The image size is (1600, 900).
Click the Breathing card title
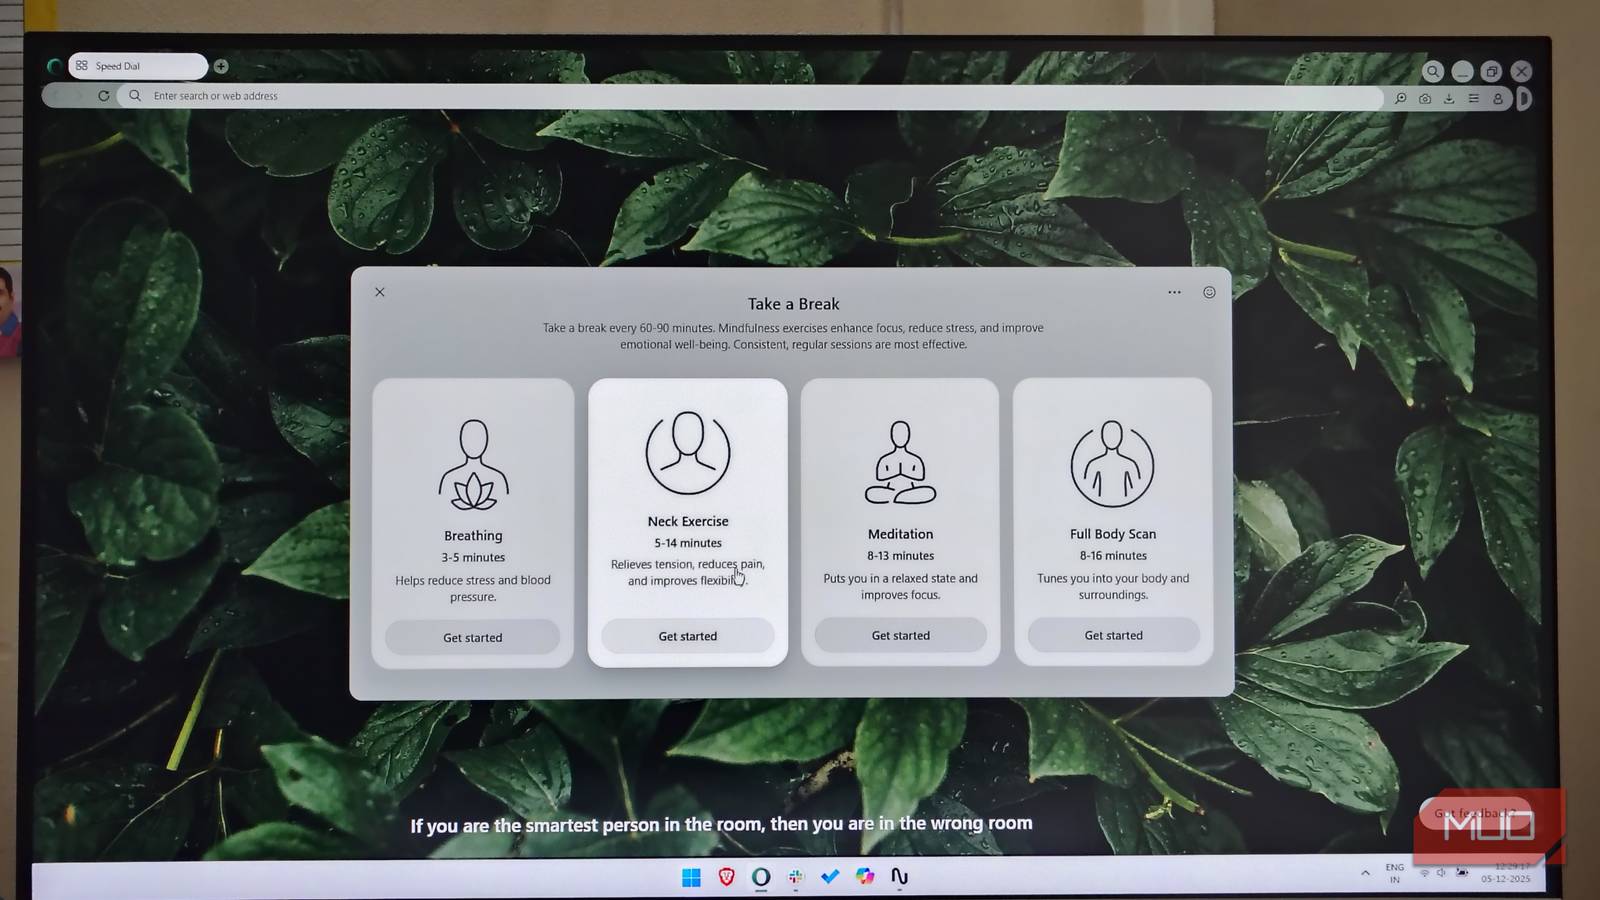click(x=473, y=536)
